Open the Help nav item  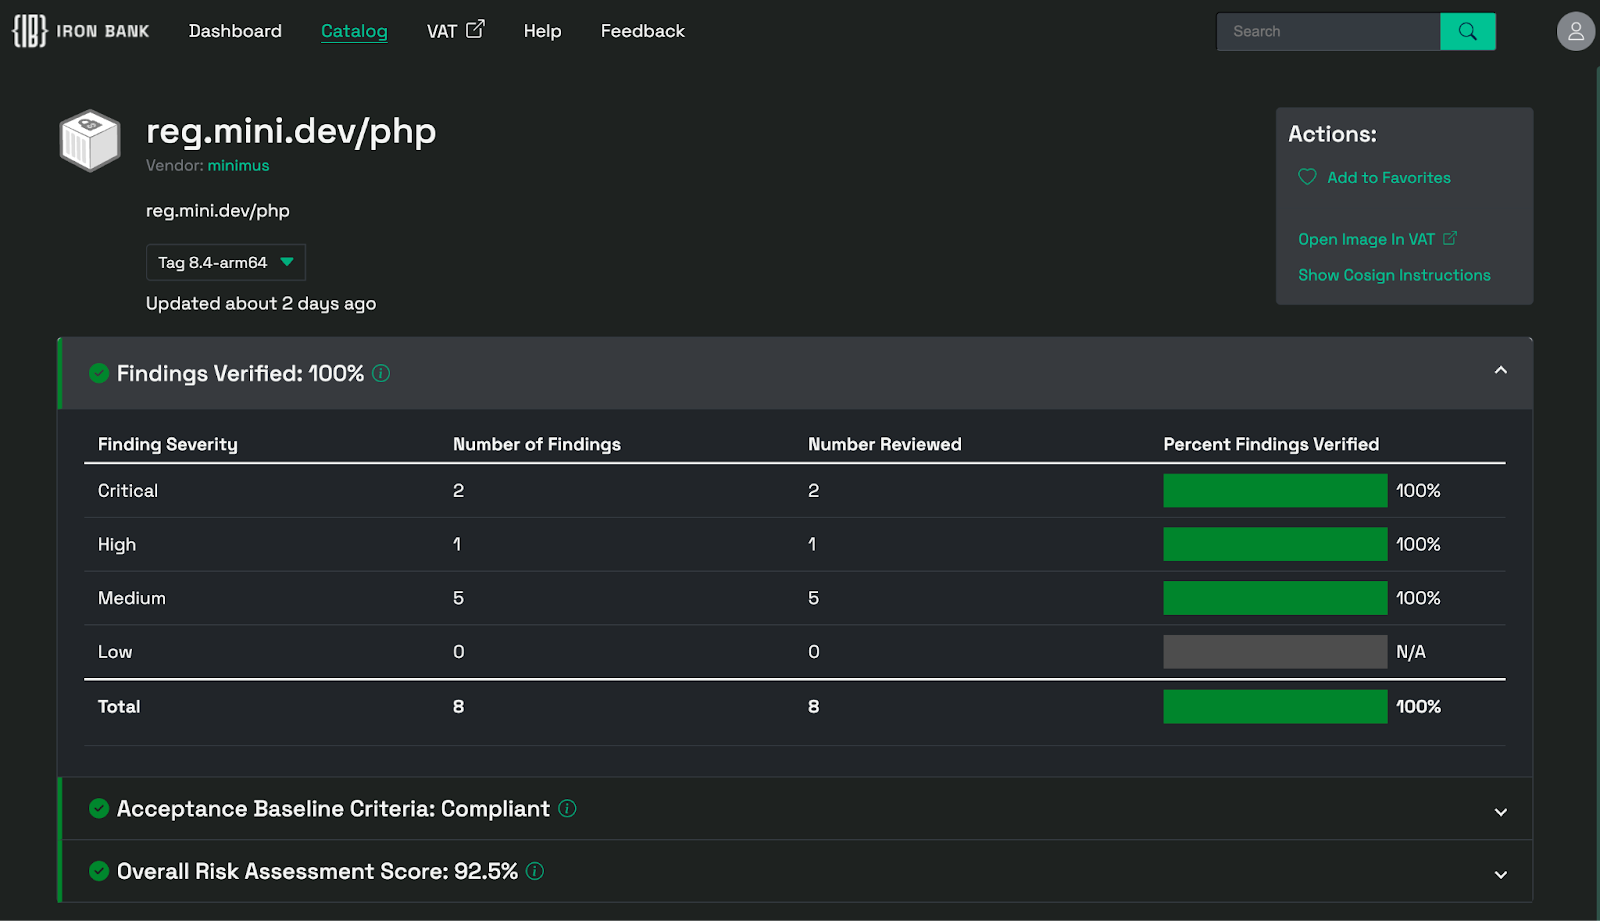click(542, 31)
